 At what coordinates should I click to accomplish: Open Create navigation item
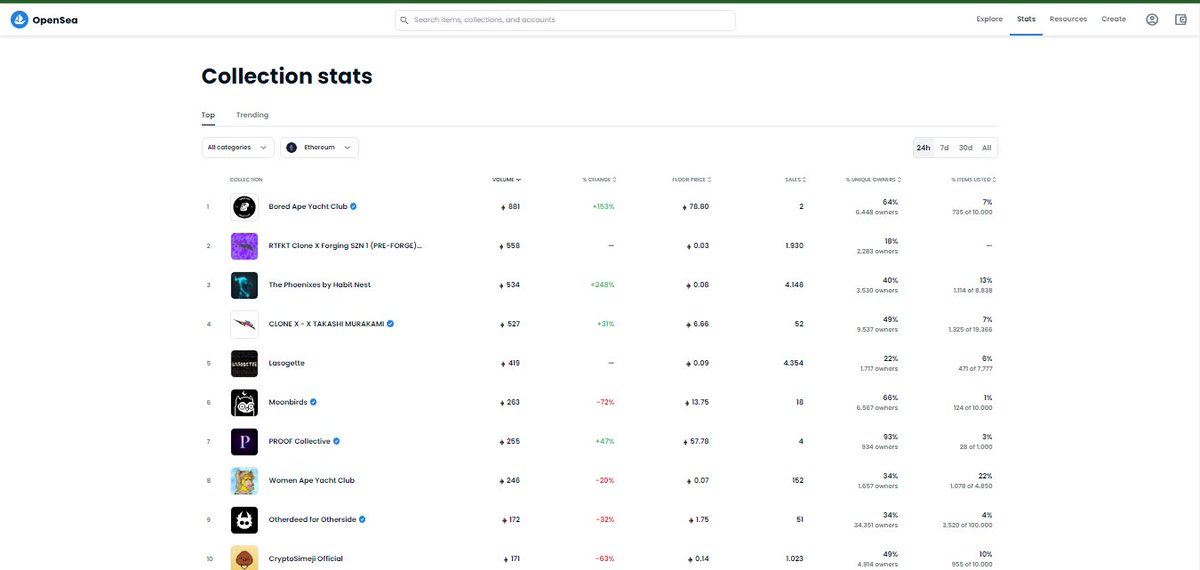tap(1113, 19)
